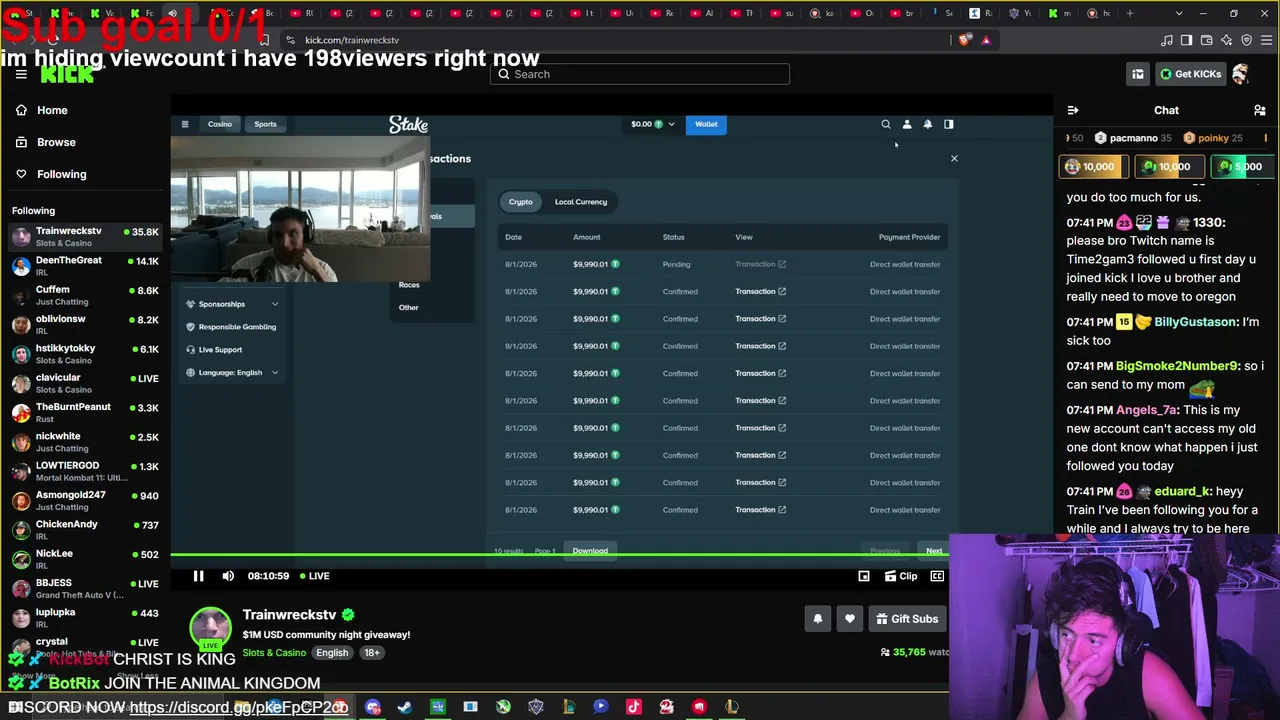
Task: Toggle the Stake side panel icon
Action: tap(949, 124)
